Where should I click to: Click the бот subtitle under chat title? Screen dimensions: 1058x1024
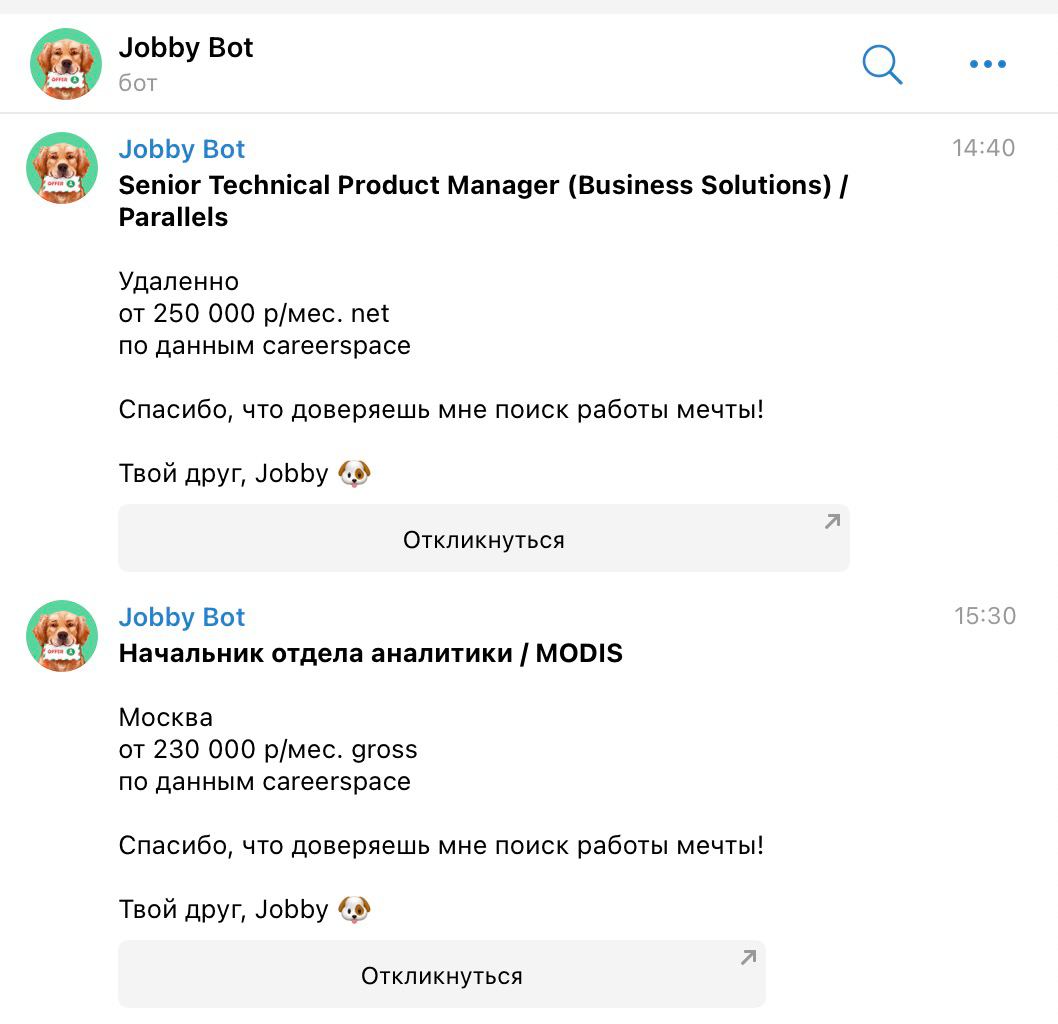pyautogui.click(x=138, y=83)
